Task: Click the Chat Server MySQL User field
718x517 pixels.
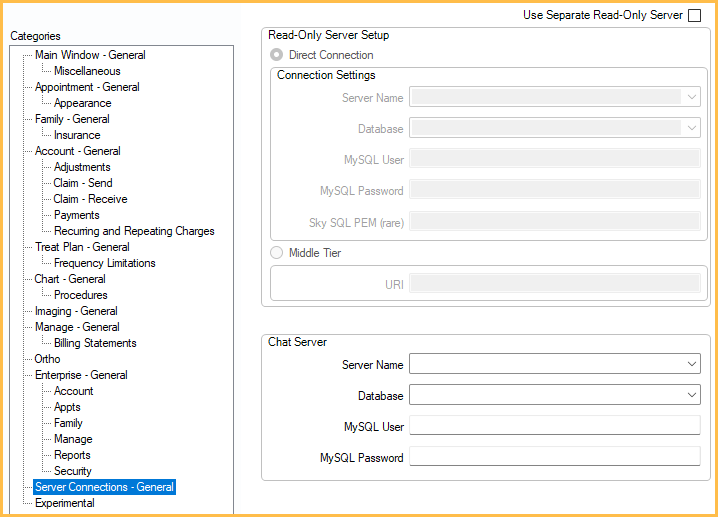Action: click(x=554, y=427)
